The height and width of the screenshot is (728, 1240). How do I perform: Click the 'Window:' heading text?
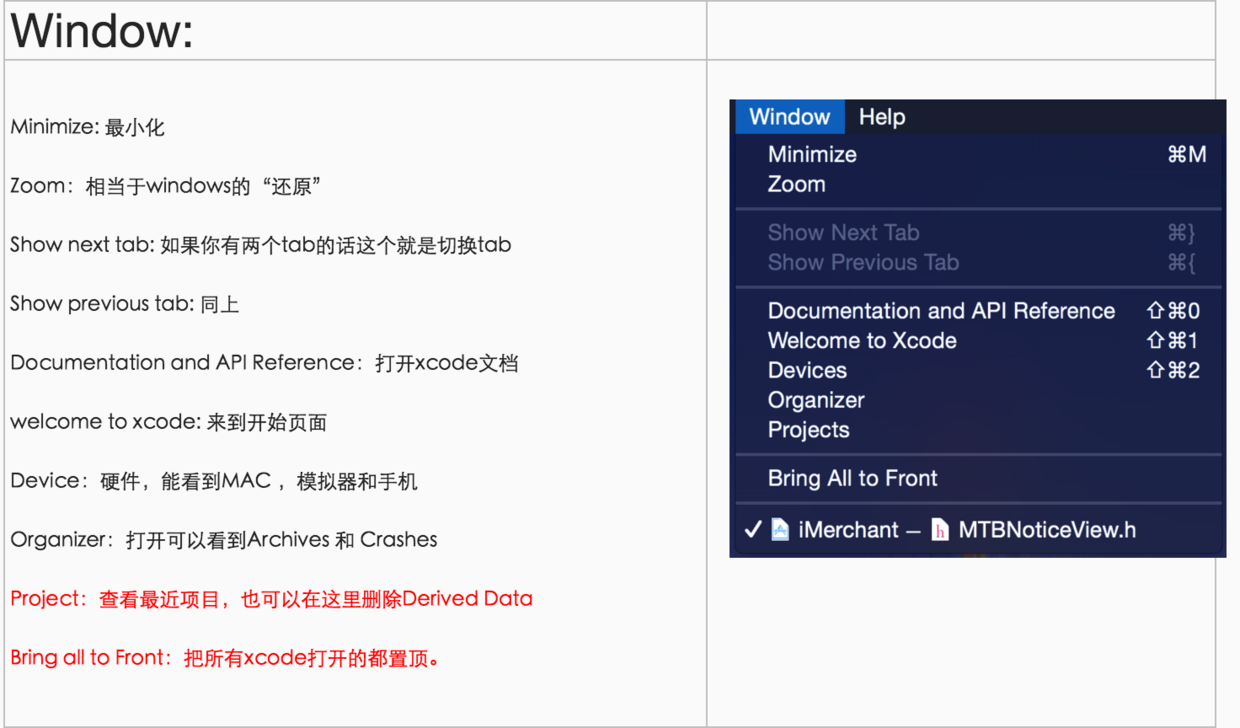click(102, 31)
